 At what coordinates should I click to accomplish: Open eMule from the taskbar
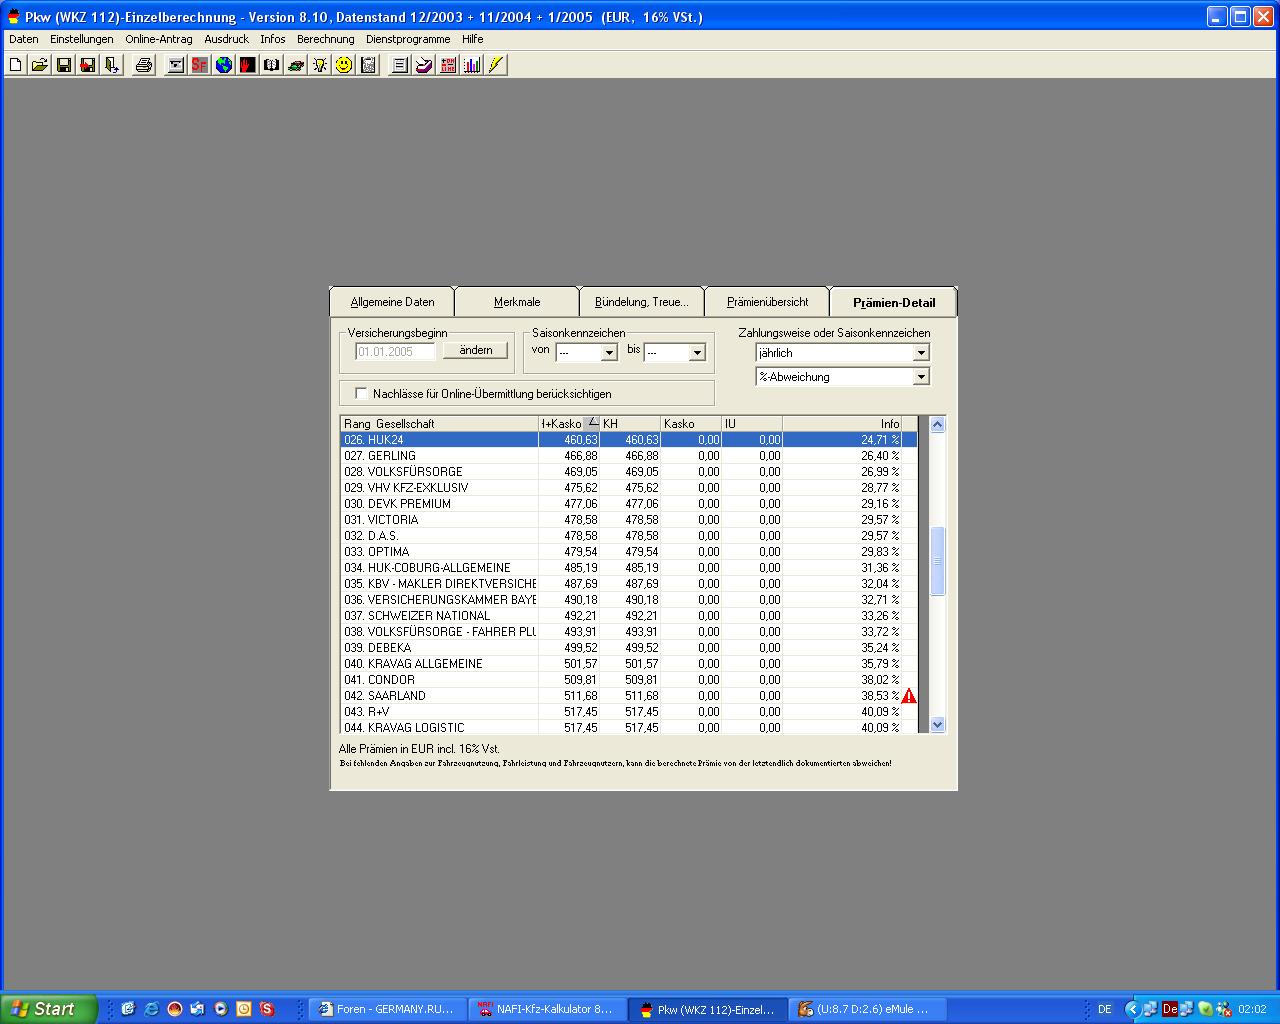[866, 1009]
